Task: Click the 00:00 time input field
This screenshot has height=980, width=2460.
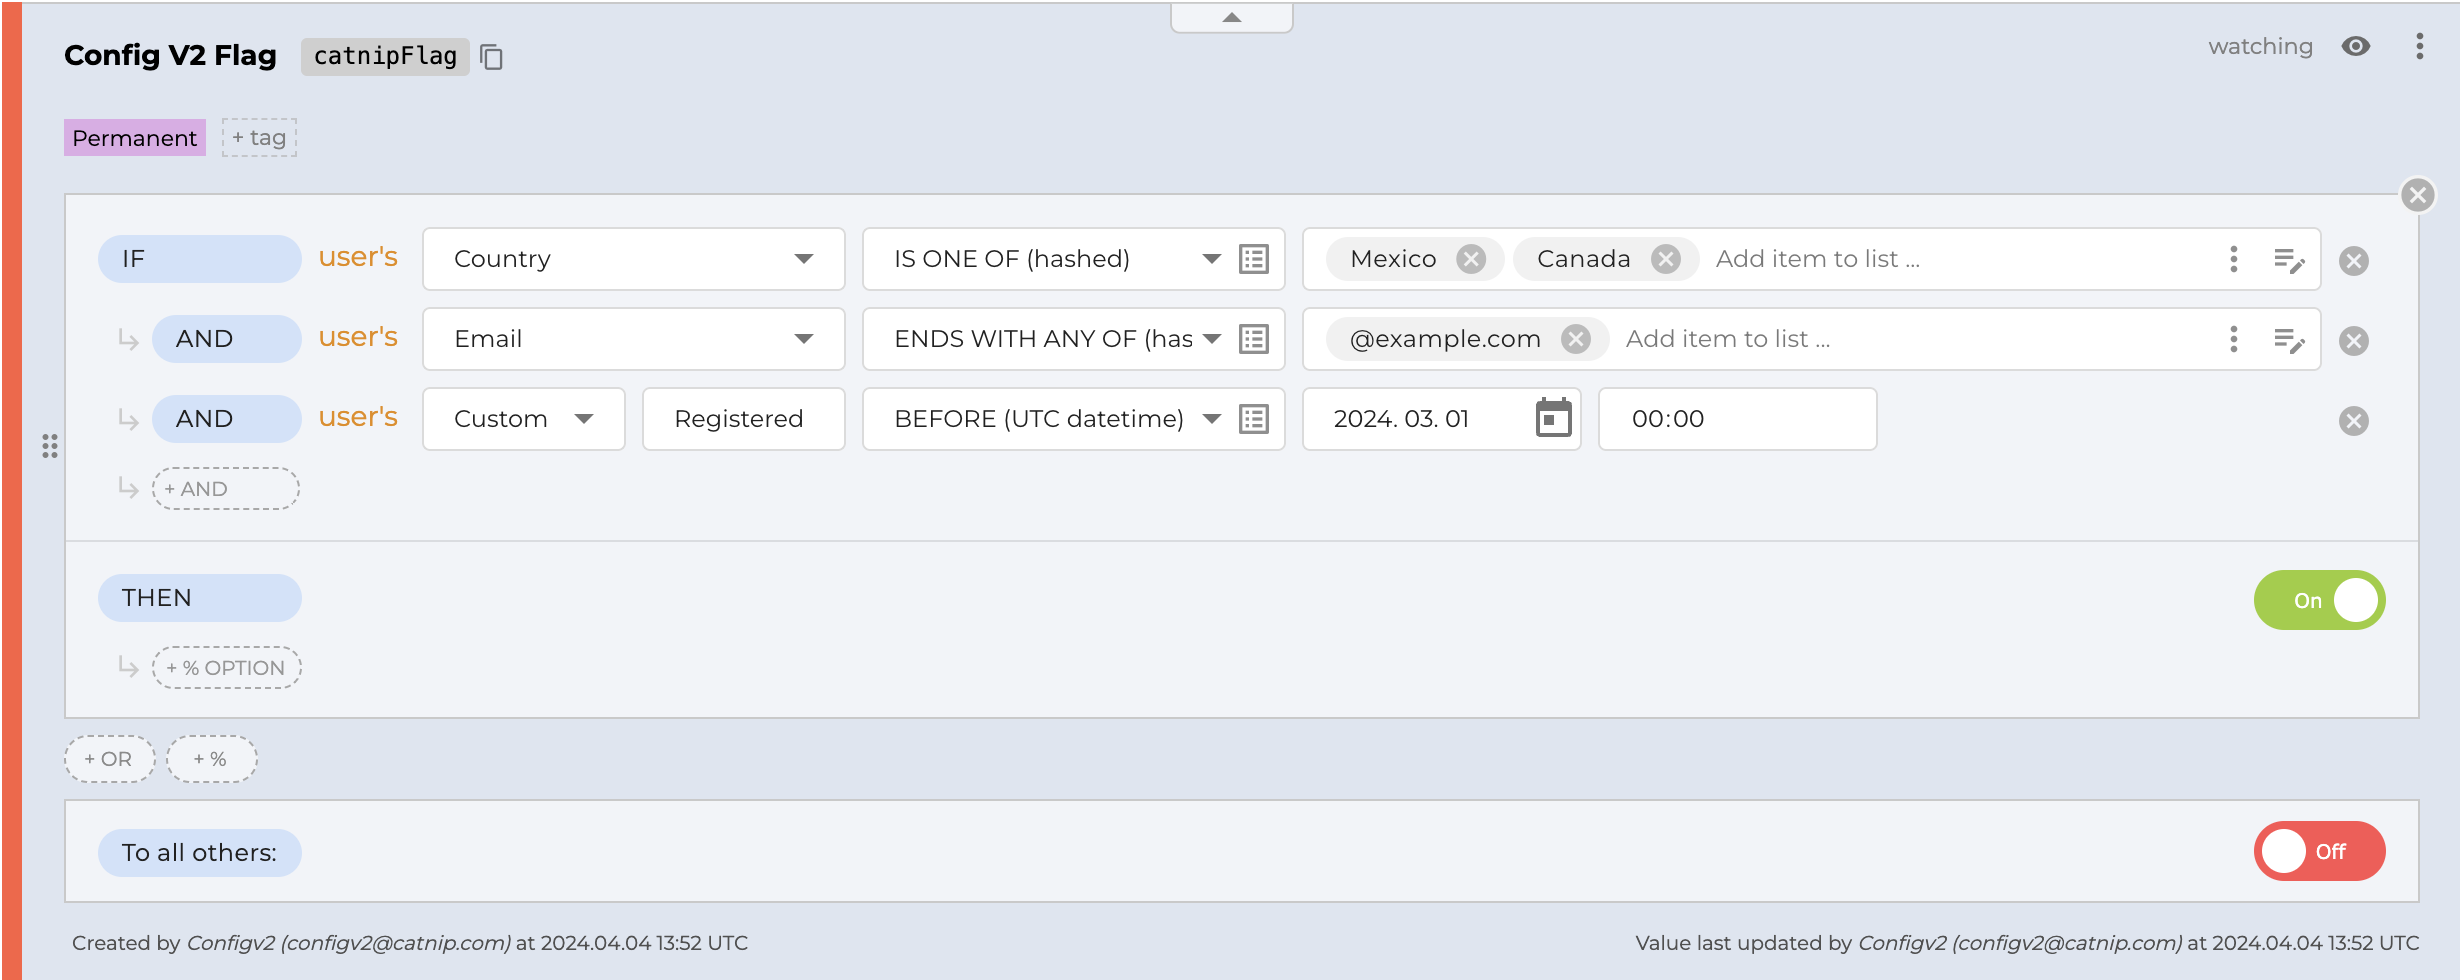Action: (1737, 419)
